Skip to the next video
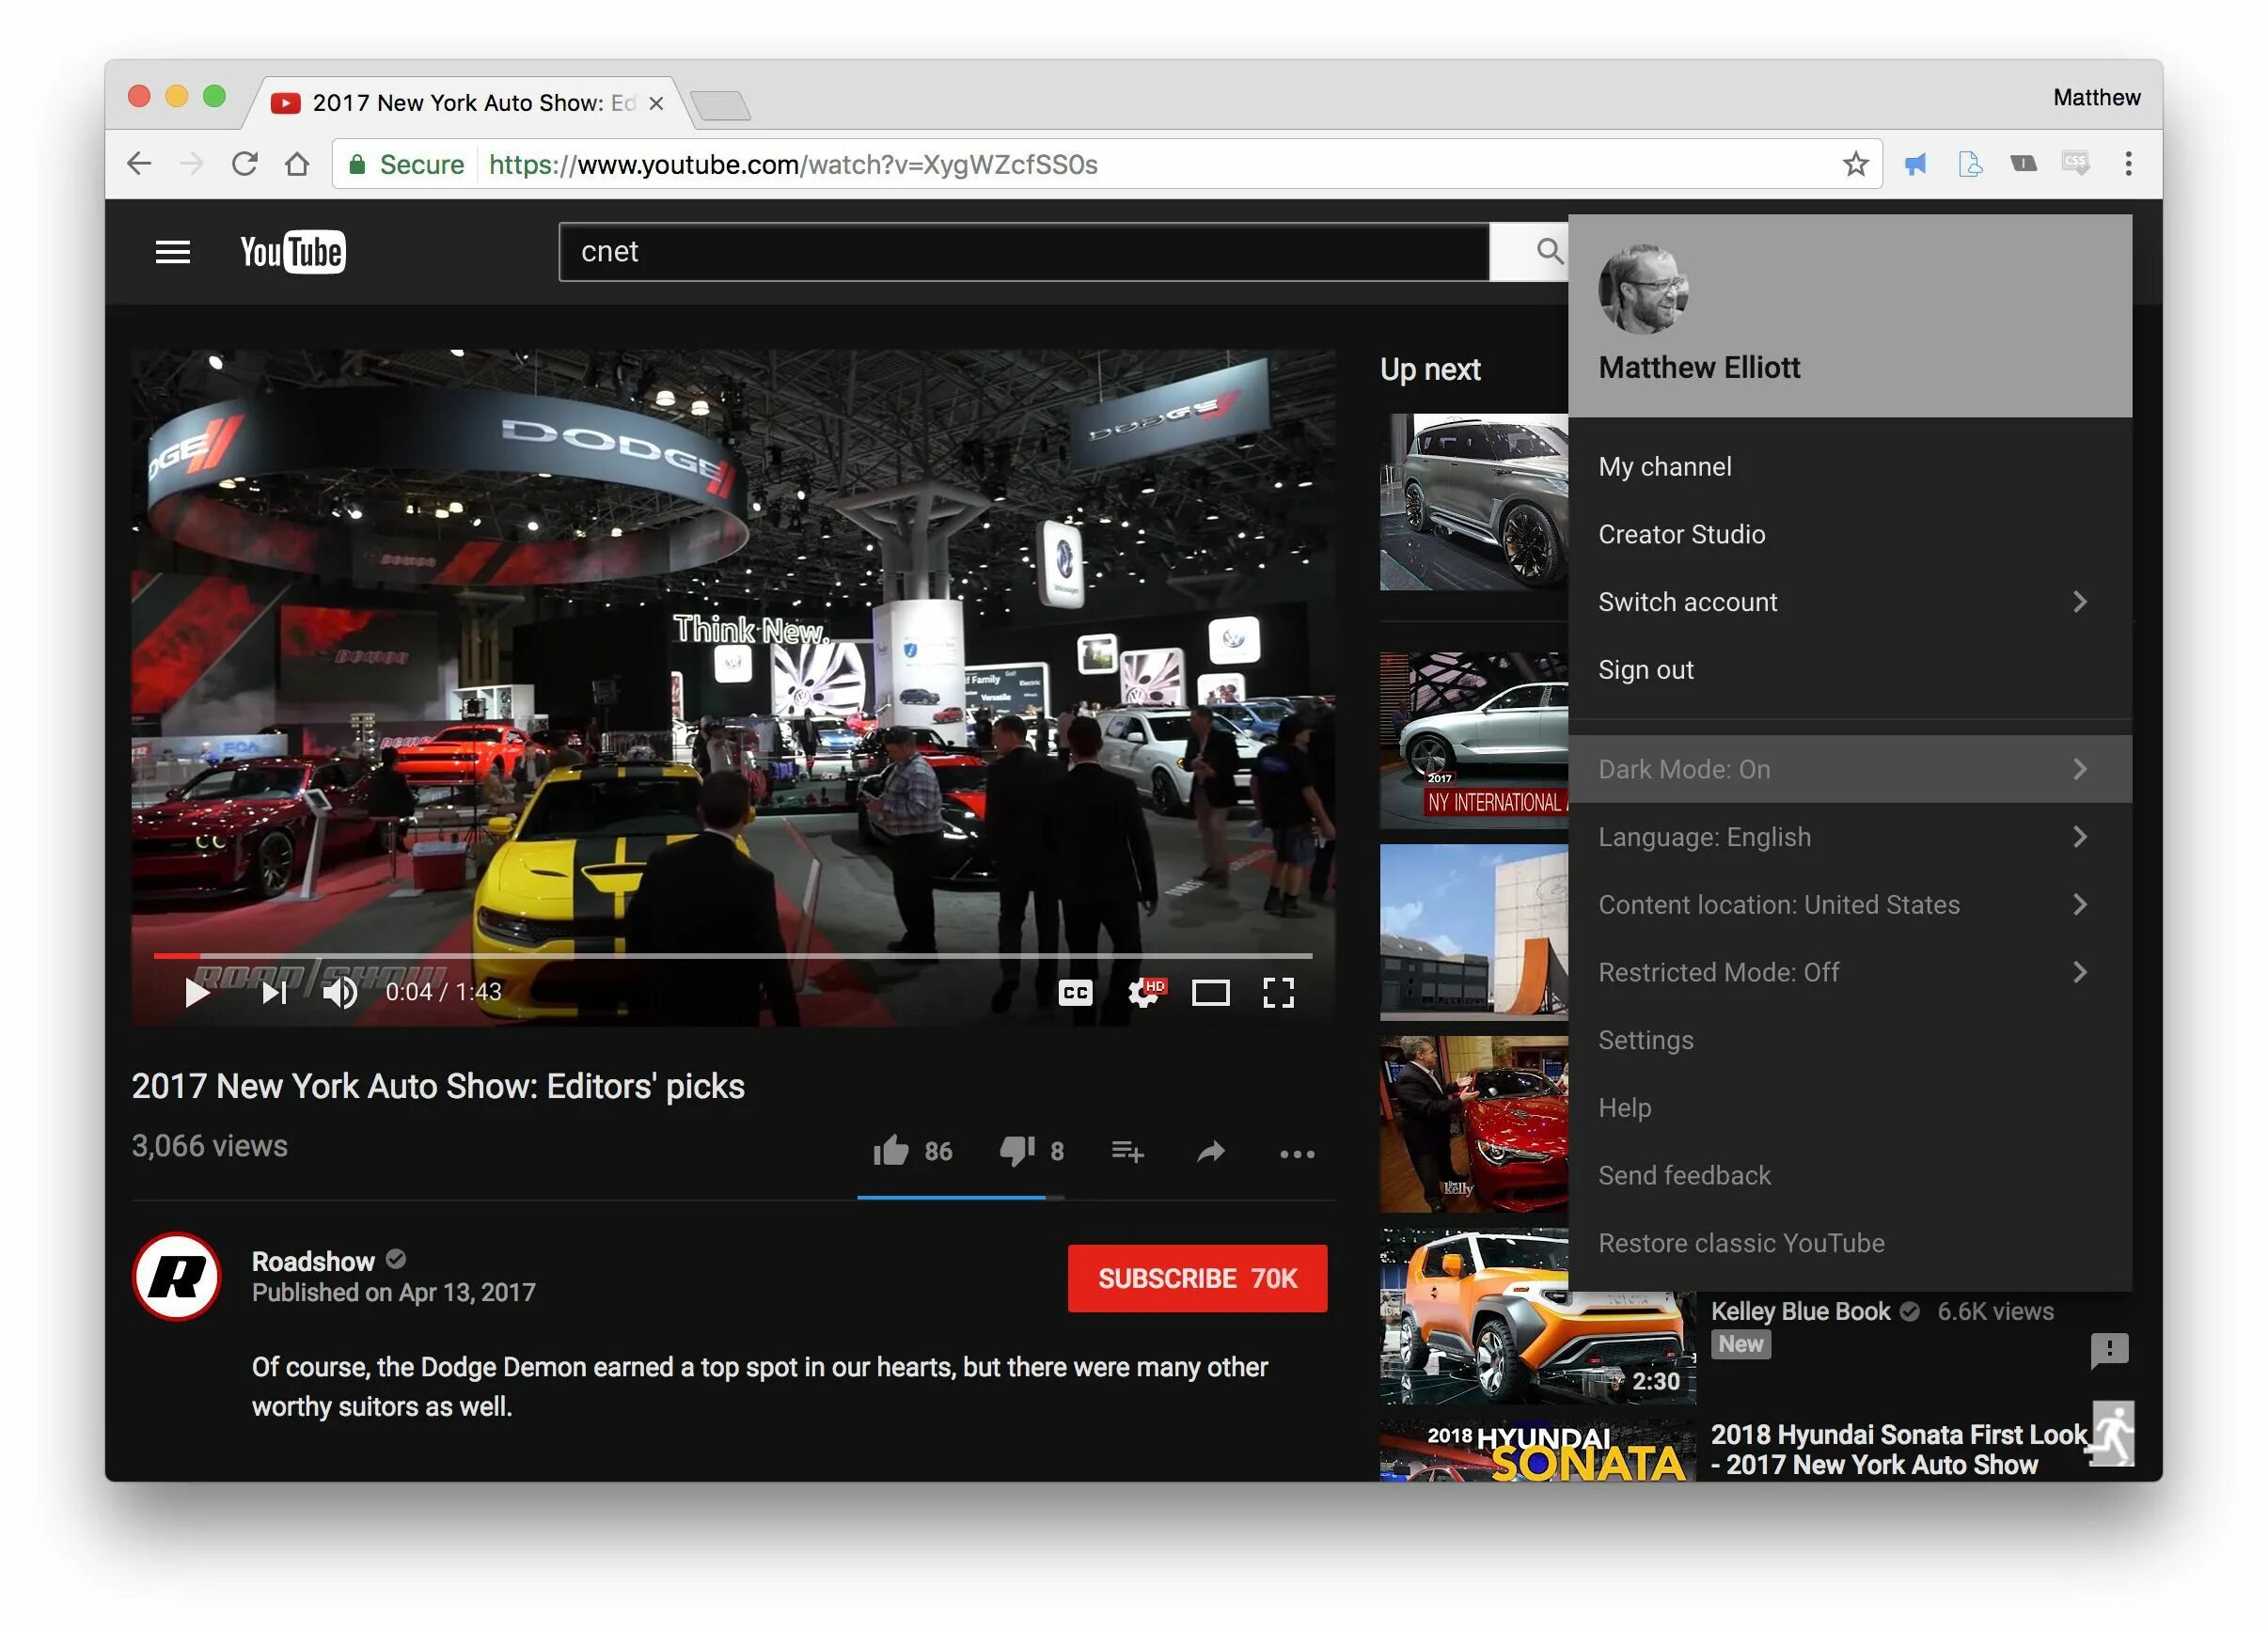This screenshot has width=2268, height=1632. coord(274,992)
